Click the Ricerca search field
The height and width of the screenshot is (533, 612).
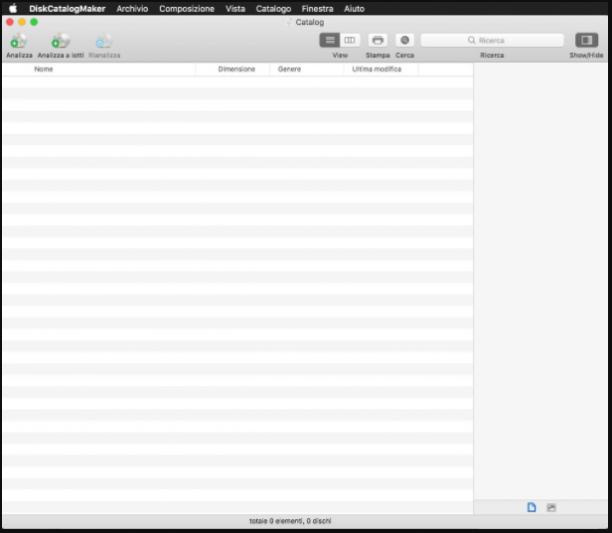[x=492, y=40]
